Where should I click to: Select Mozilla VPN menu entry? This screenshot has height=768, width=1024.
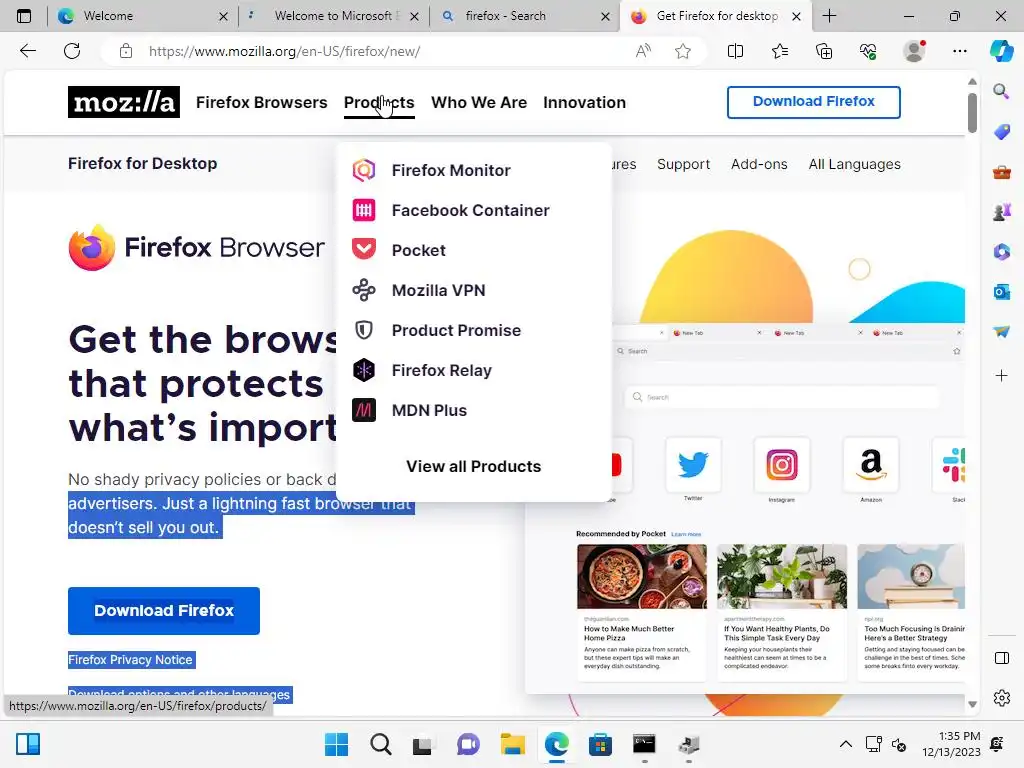pyautogui.click(x=439, y=290)
